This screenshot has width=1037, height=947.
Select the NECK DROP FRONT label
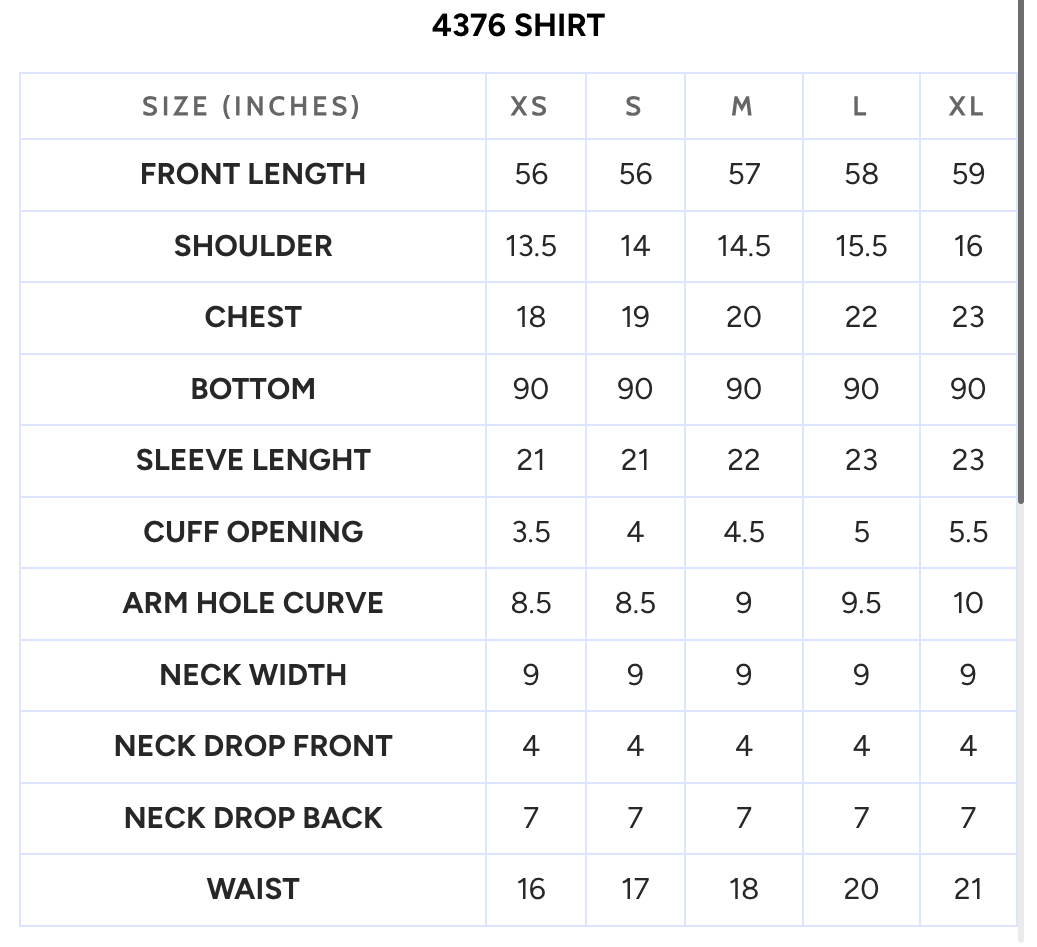tap(253, 746)
